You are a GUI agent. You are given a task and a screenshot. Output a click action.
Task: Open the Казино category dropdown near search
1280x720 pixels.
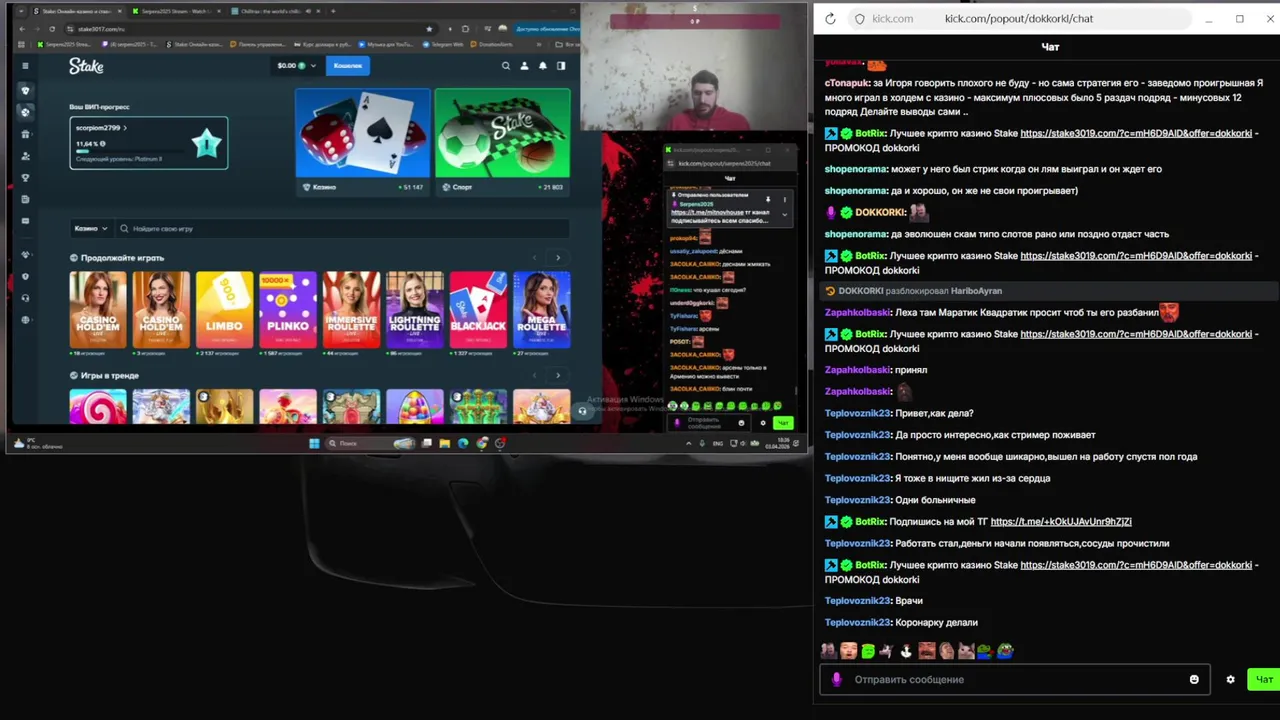point(90,229)
